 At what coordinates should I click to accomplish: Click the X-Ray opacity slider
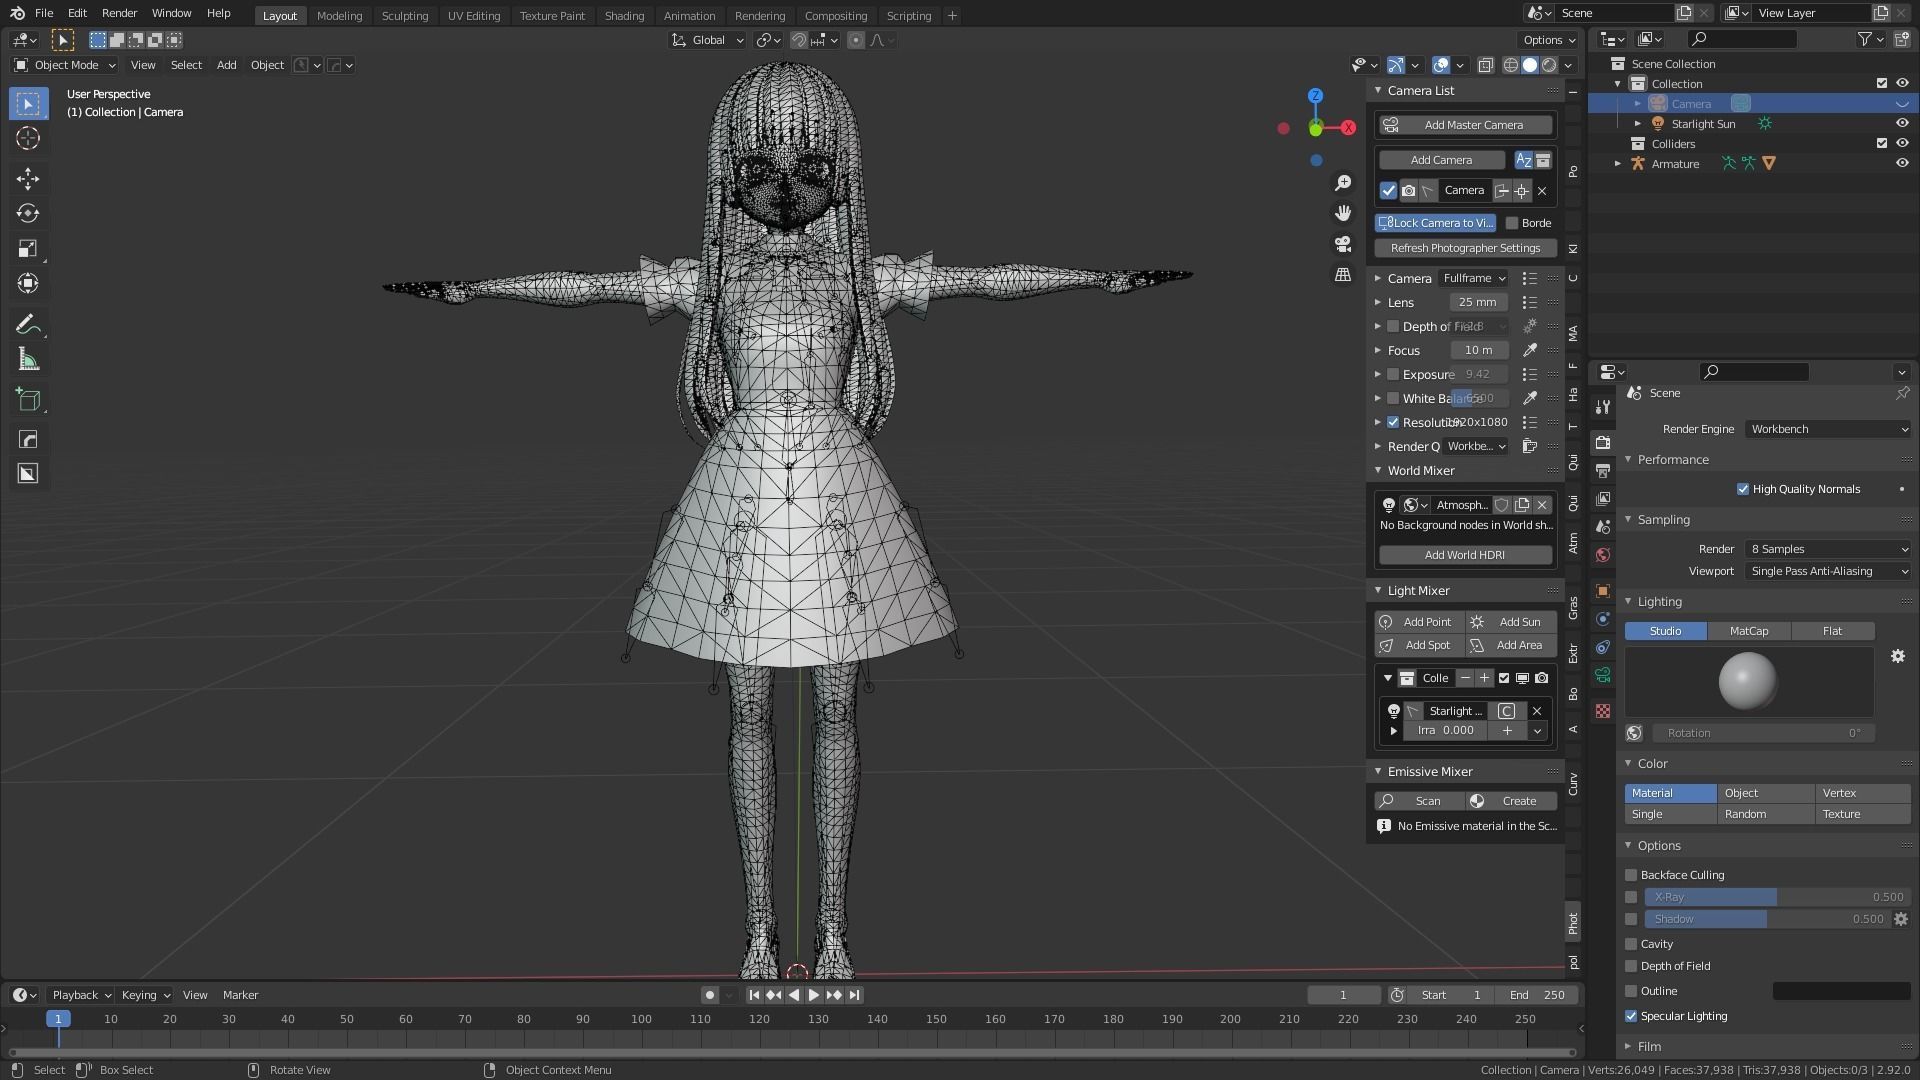pyautogui.click(x=1777, y=897)
